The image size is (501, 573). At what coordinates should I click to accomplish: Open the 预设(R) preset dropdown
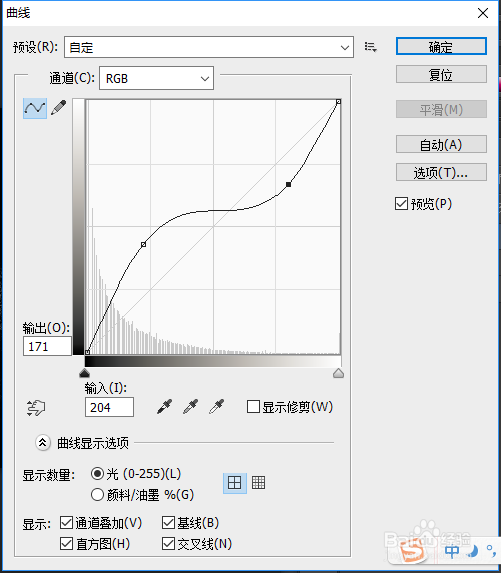(x=209, y=47)
